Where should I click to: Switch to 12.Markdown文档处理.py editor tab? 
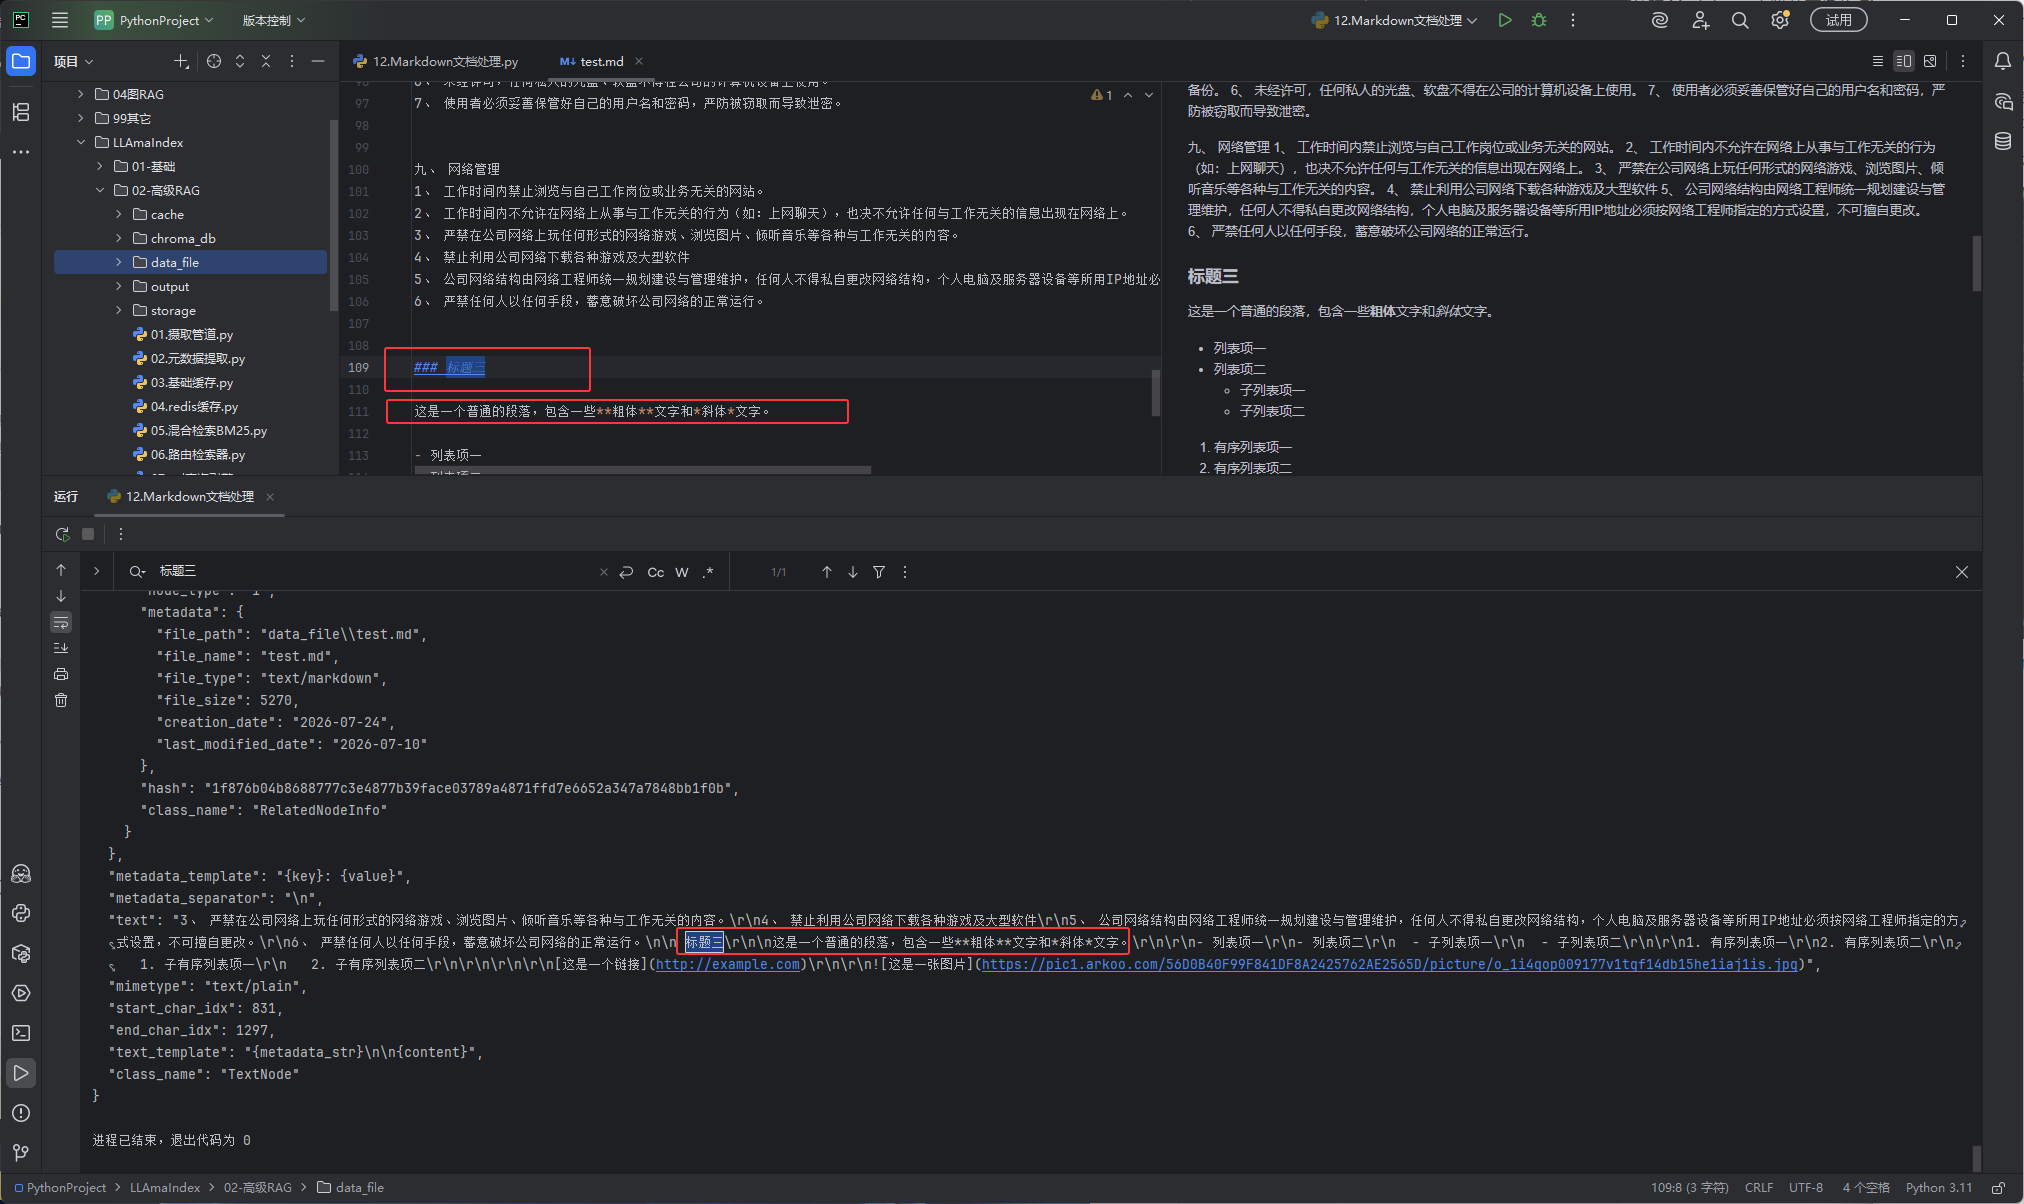436,61
